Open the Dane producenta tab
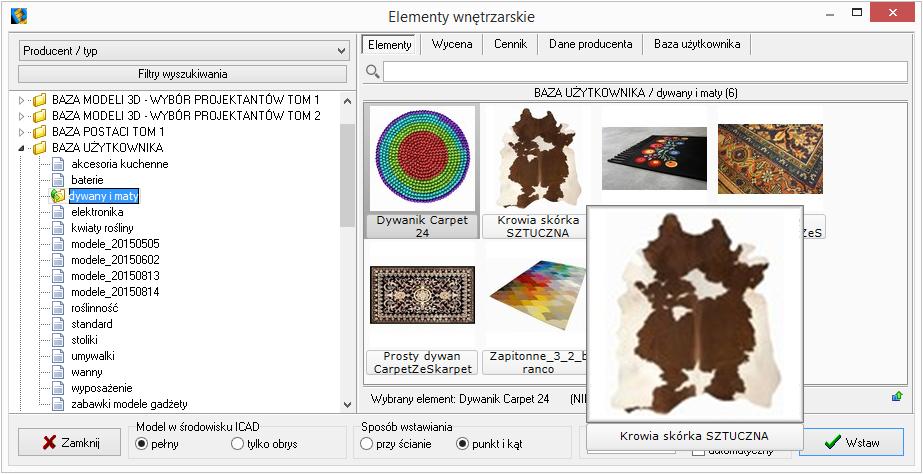The width and height of the screenshot is (923, 474). coord(590,44)
